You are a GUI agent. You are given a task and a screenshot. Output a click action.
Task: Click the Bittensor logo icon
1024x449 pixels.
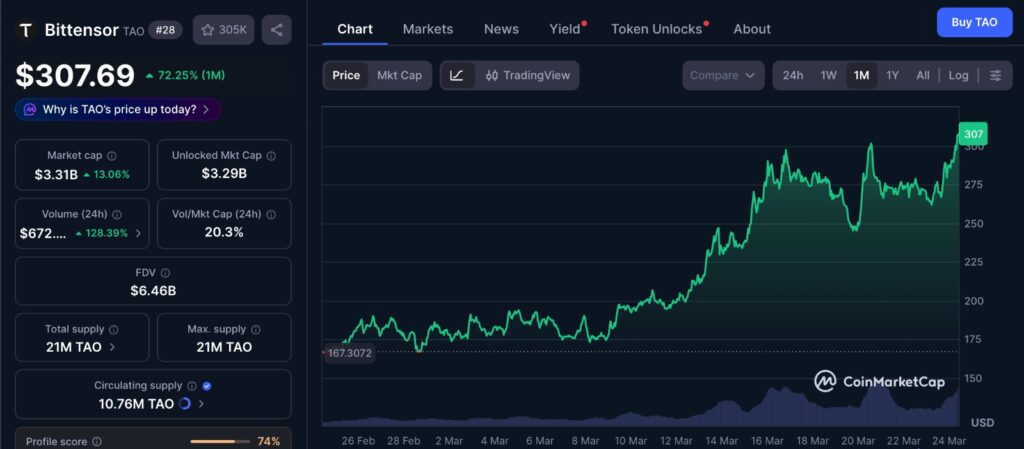[x=26, y=30]
